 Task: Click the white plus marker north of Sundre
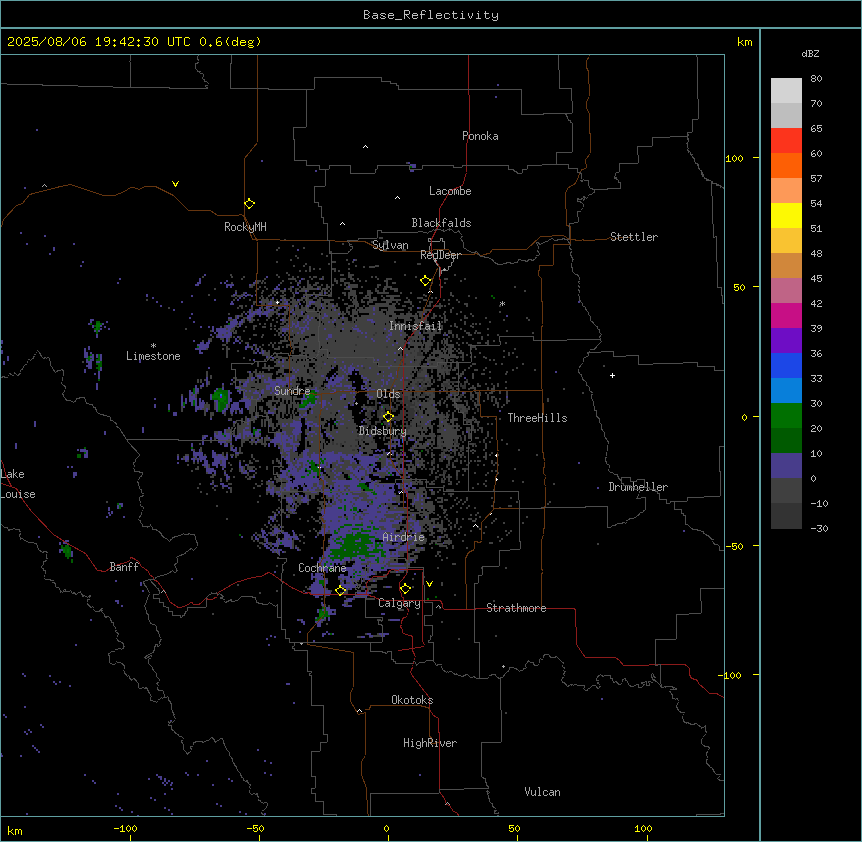click(x=278, y=302)
